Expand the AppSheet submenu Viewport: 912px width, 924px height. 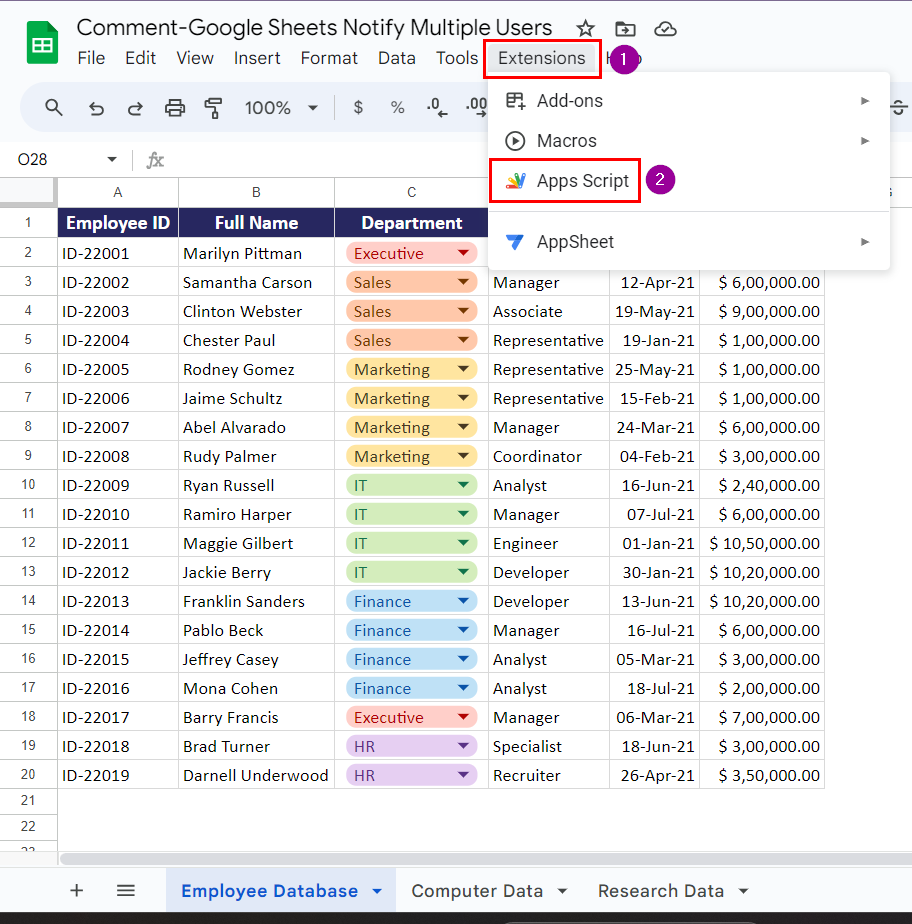pyautogui.click(x=865, y=242)
